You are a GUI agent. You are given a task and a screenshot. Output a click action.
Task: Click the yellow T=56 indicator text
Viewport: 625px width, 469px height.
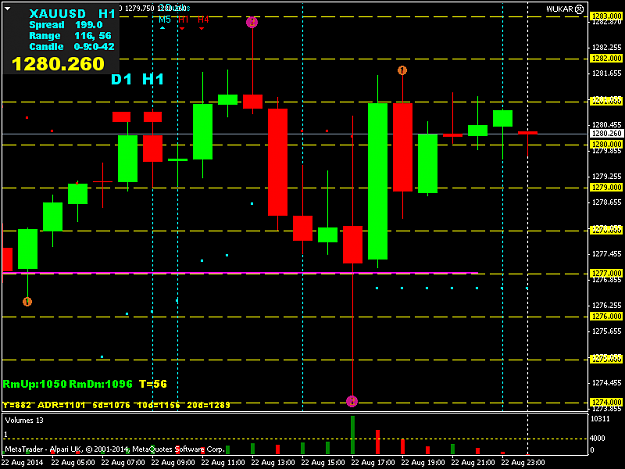(x=153, y=384)
